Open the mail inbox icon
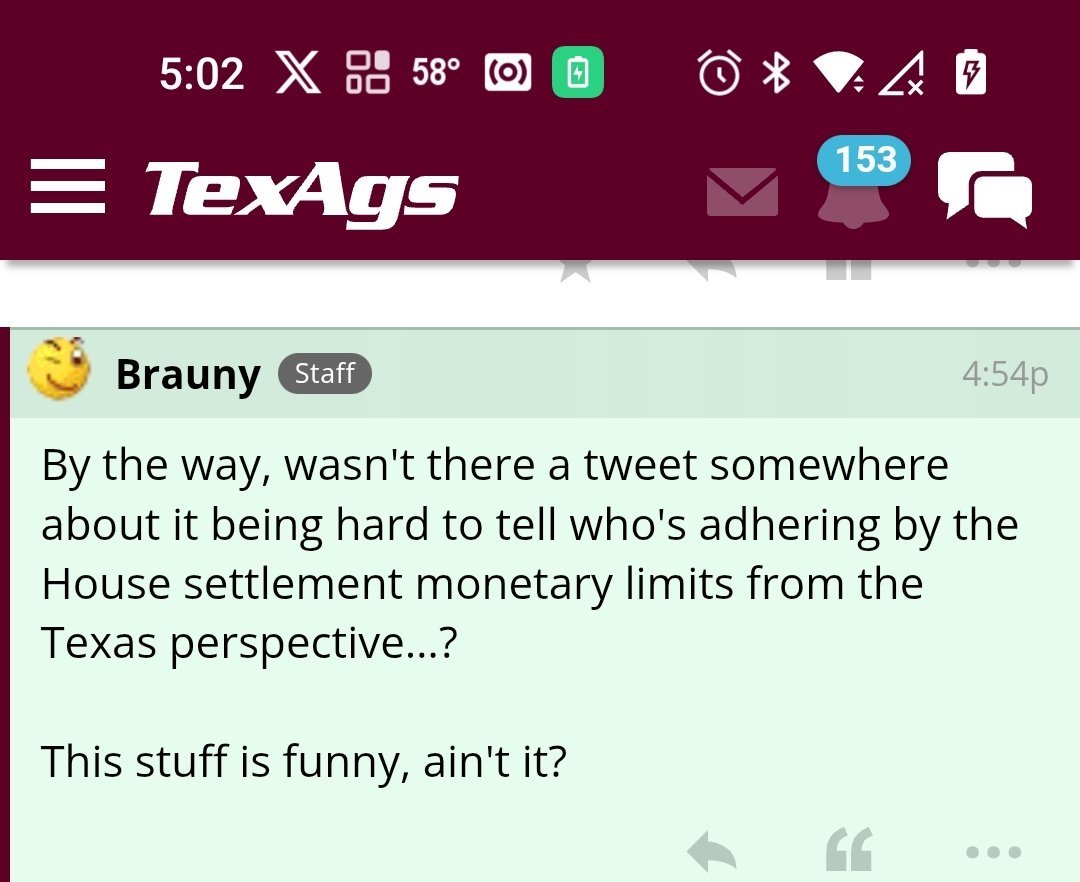 tap(742, 191)
